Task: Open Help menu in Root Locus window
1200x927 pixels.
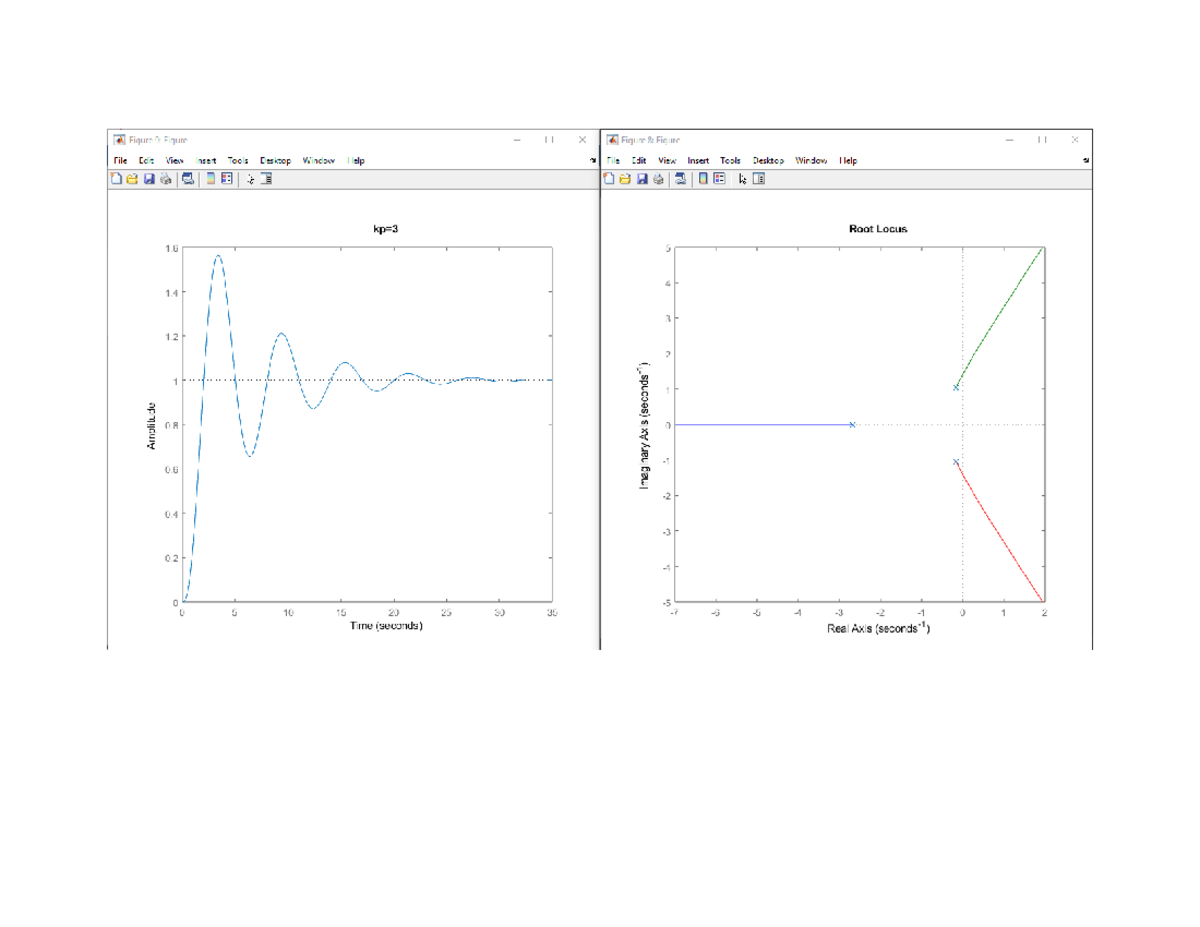Action: tap(848, 160)
